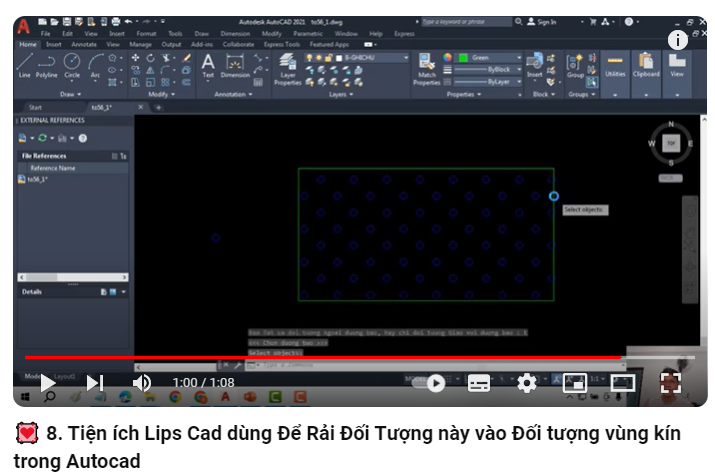Select the Text annotation tool
715x476 pixels.
click(208, 66)
